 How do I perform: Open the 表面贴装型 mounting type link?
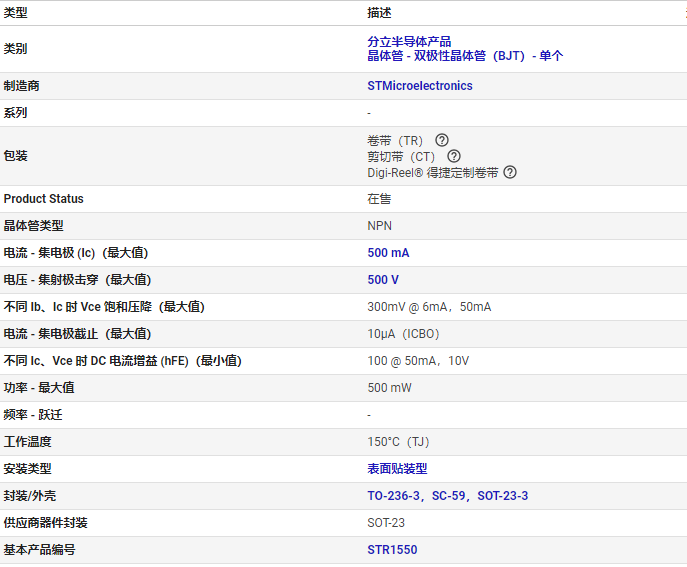(397, 469)
